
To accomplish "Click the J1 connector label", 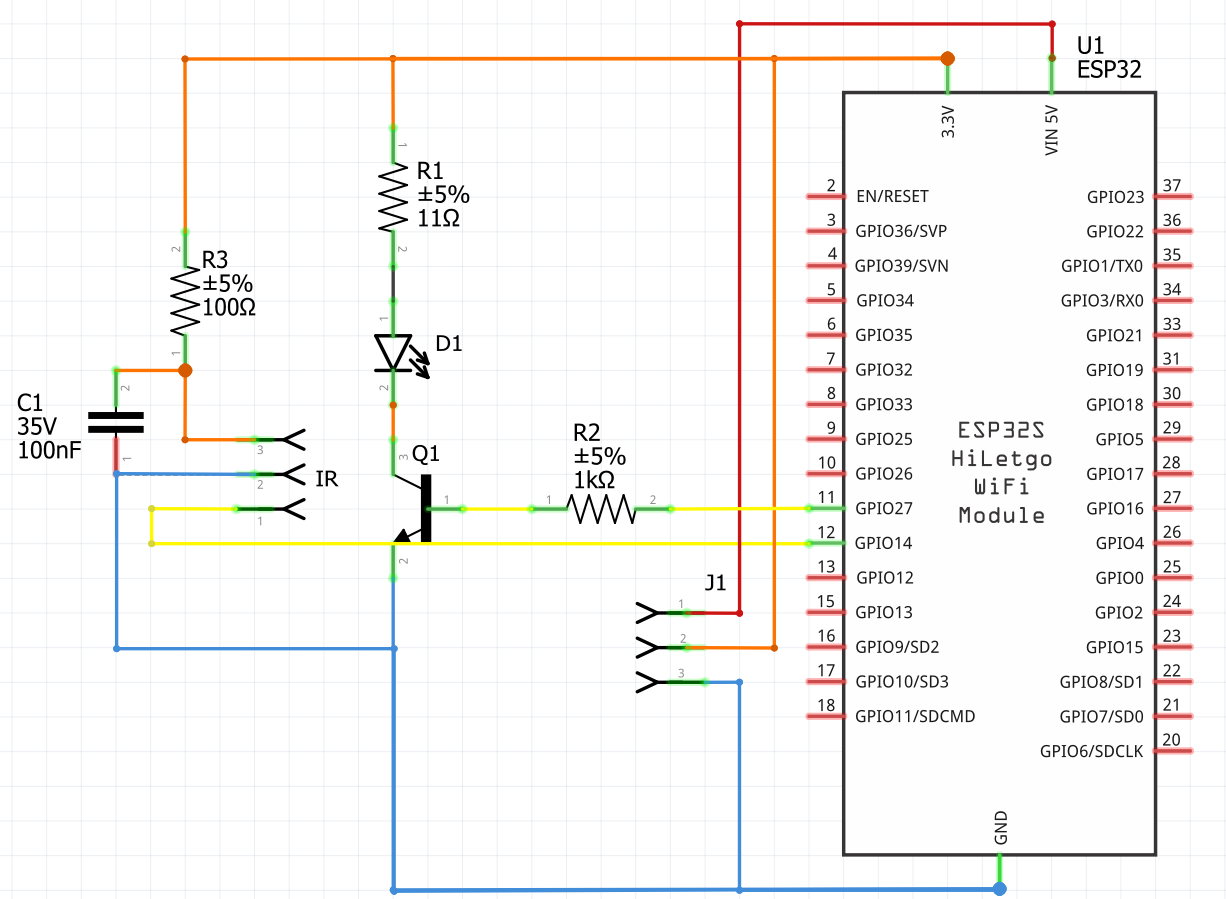I will click(715, 583).
